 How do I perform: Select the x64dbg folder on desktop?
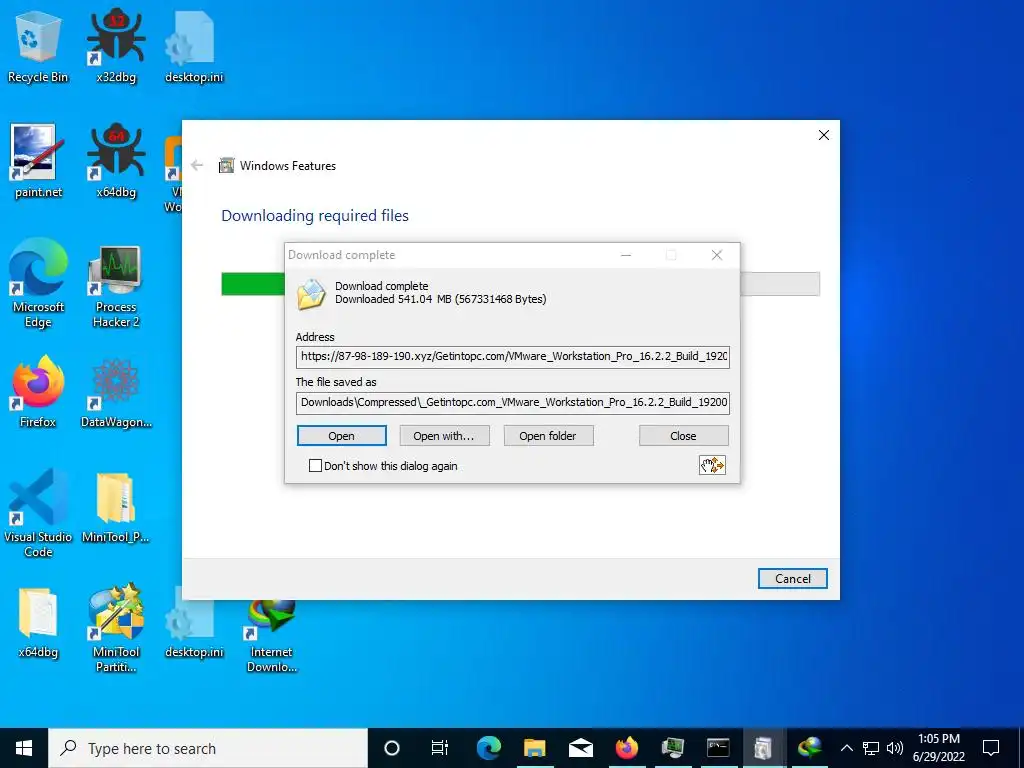(38, 622)
